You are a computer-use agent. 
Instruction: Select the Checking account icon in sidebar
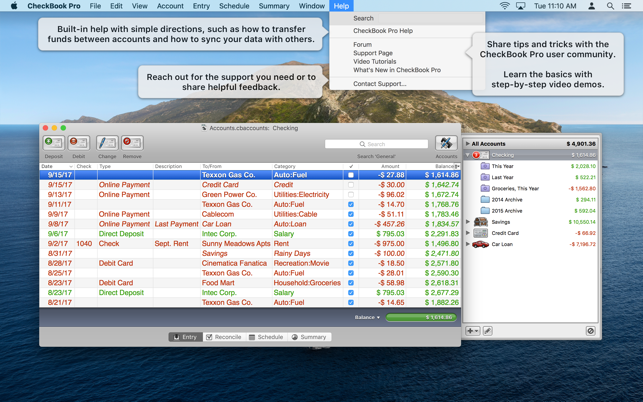point(480,155)
